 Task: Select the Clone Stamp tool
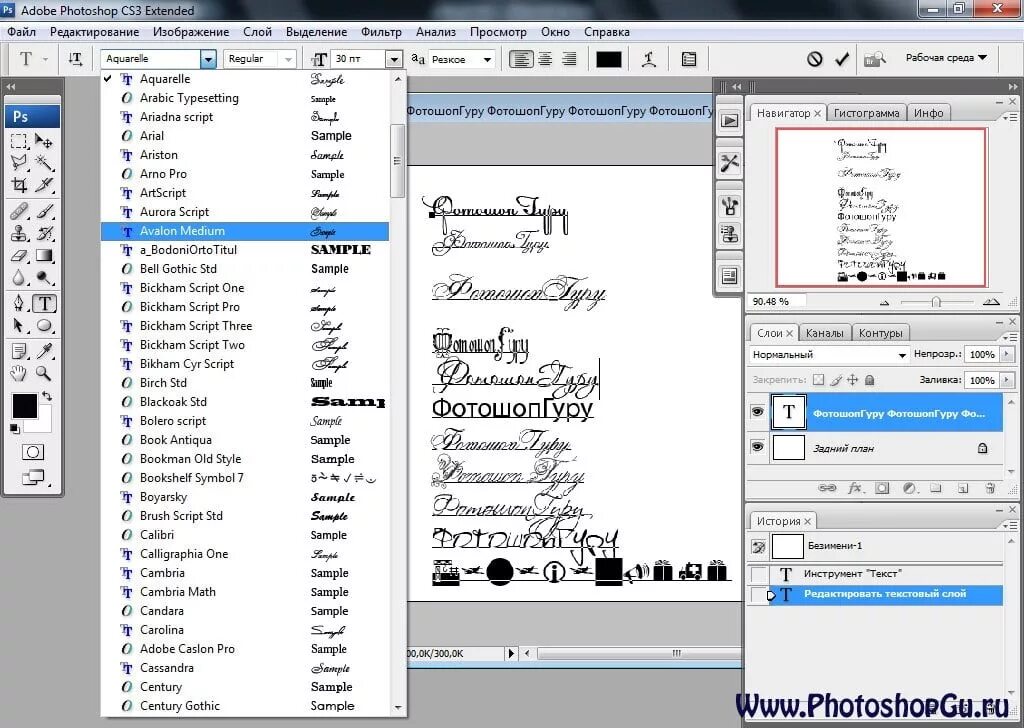[19, 233]
